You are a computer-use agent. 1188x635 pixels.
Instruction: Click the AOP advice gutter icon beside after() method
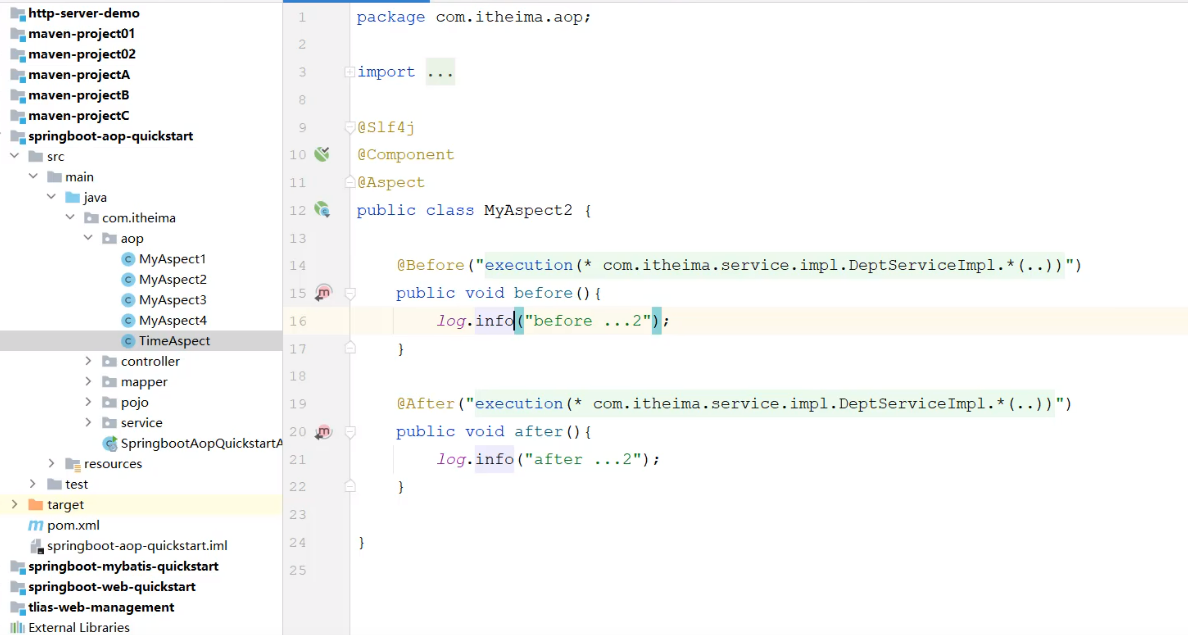click(x=322, y=431)
